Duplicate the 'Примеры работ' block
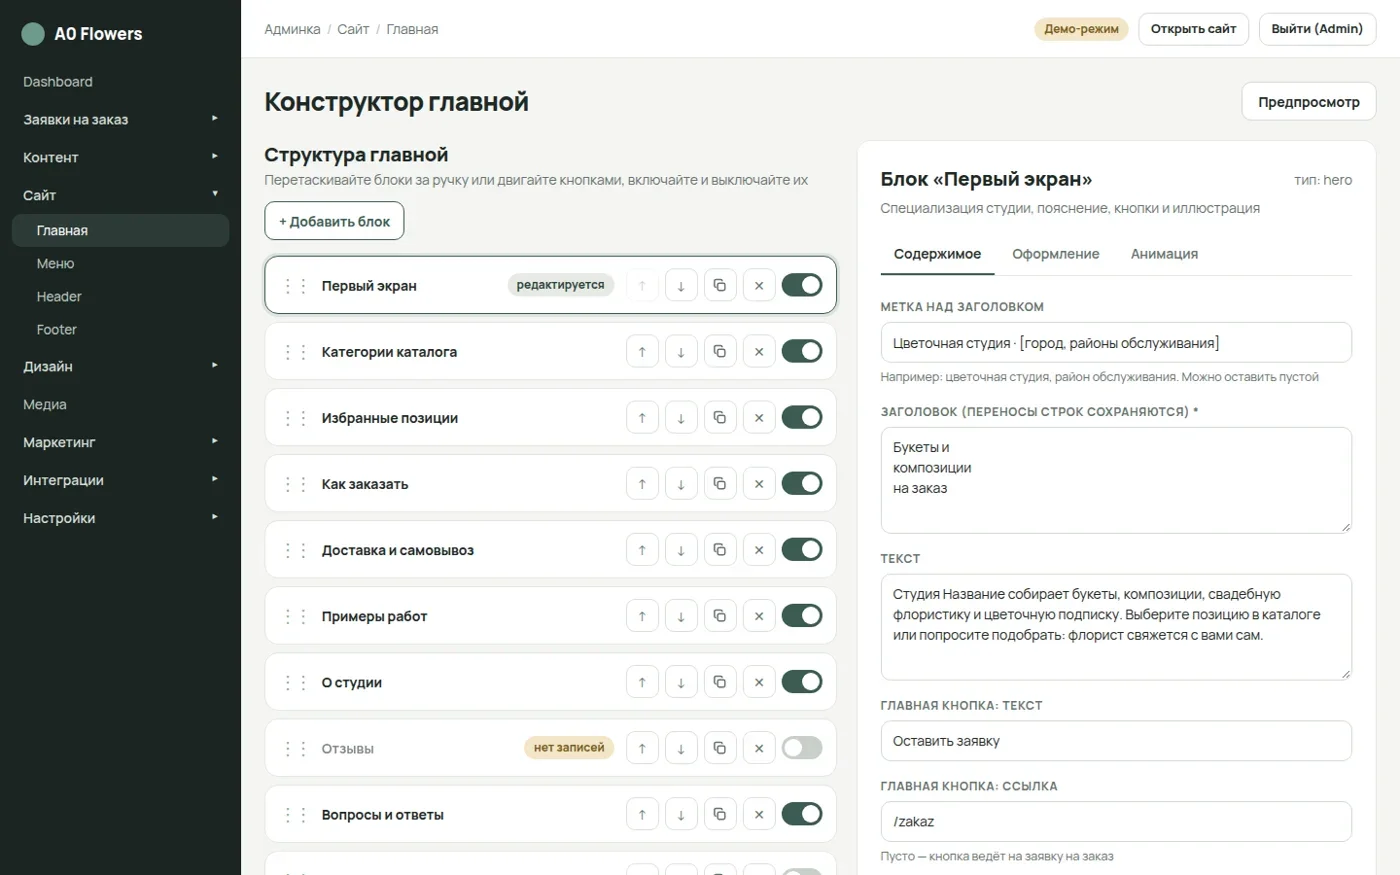This screenshot has width=1400, height=875. pos(720,616)
